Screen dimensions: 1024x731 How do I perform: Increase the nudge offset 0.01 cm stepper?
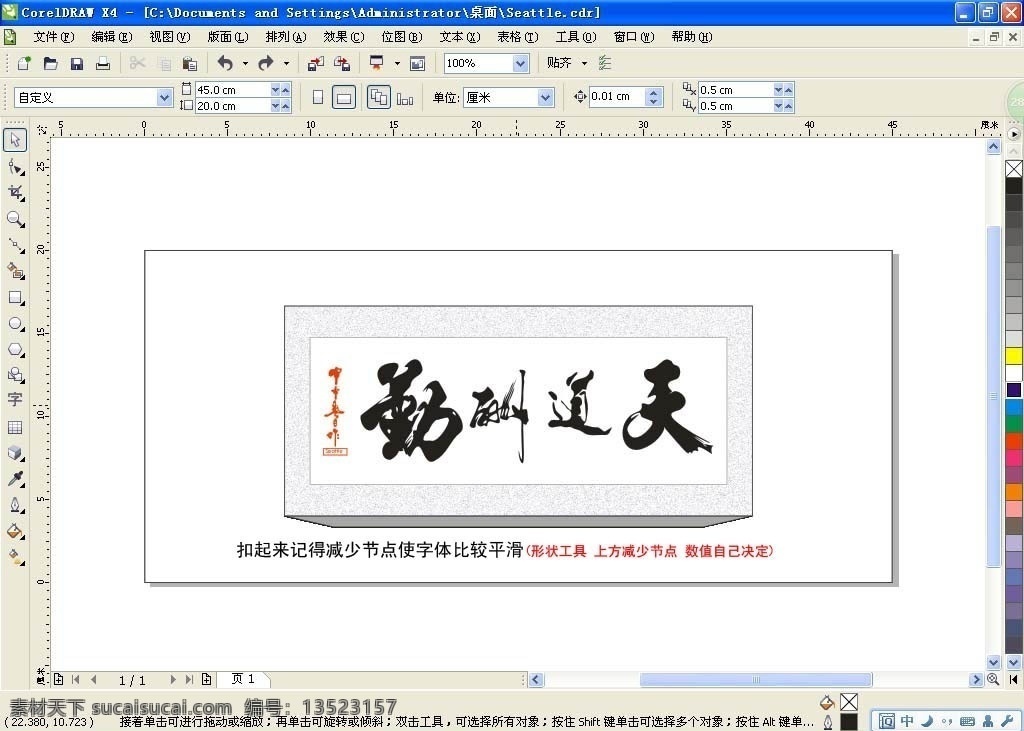point(654,92)
